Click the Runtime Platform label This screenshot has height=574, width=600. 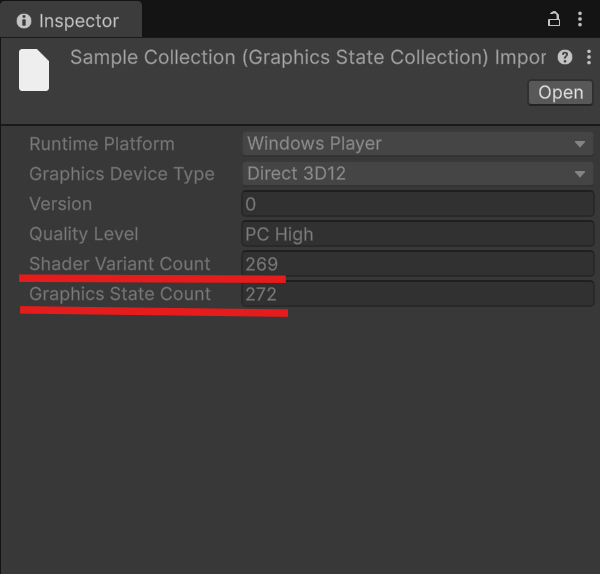coord(102,144)
